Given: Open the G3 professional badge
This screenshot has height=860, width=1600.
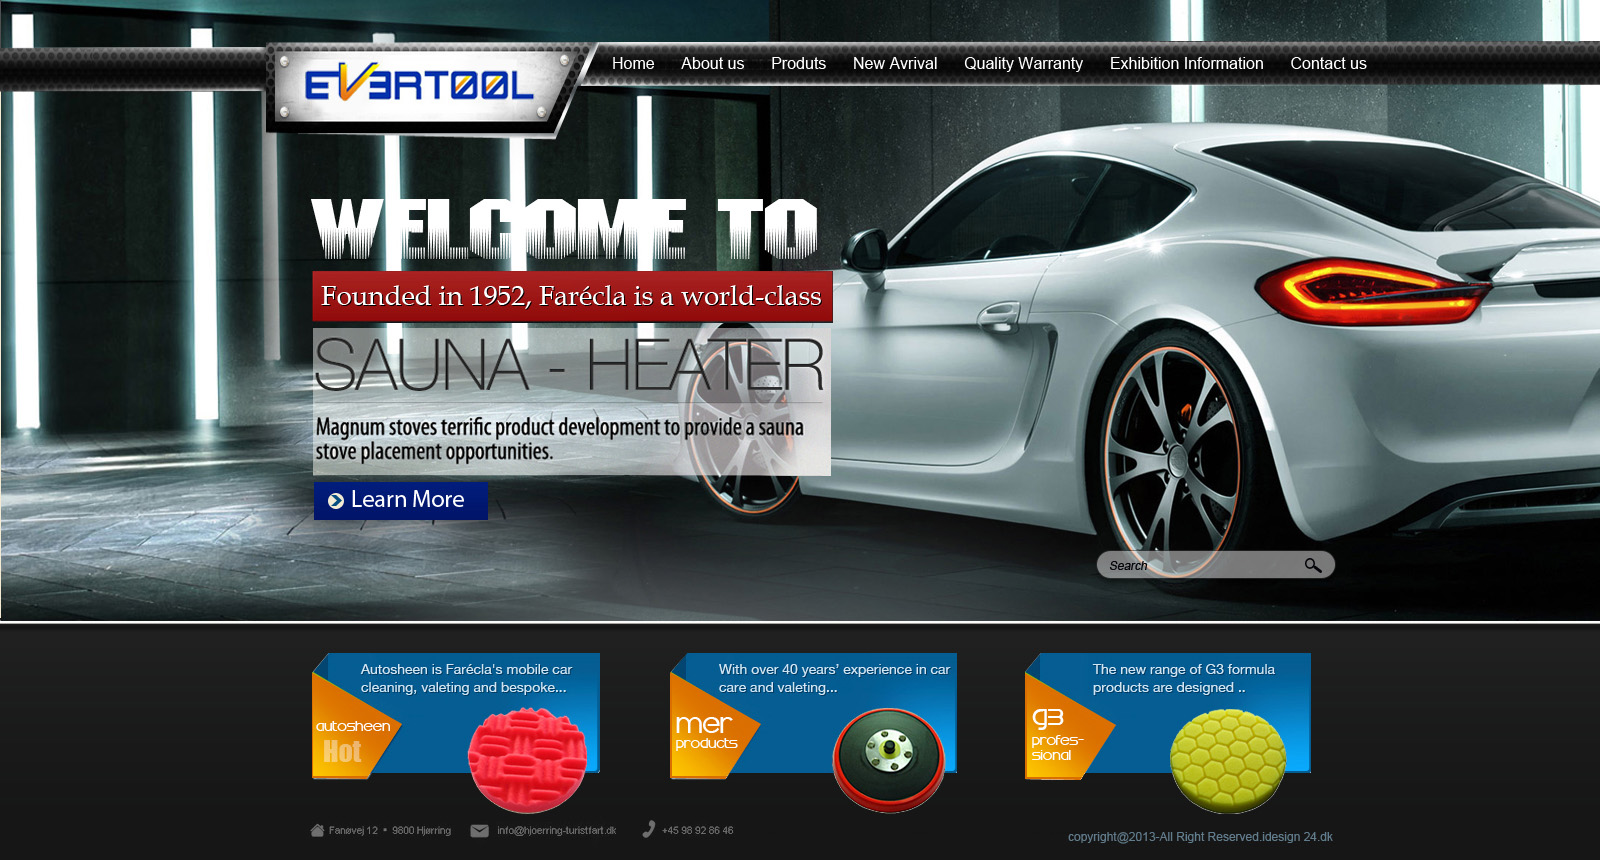Looking at the screenshot, I should [1068, 726].
